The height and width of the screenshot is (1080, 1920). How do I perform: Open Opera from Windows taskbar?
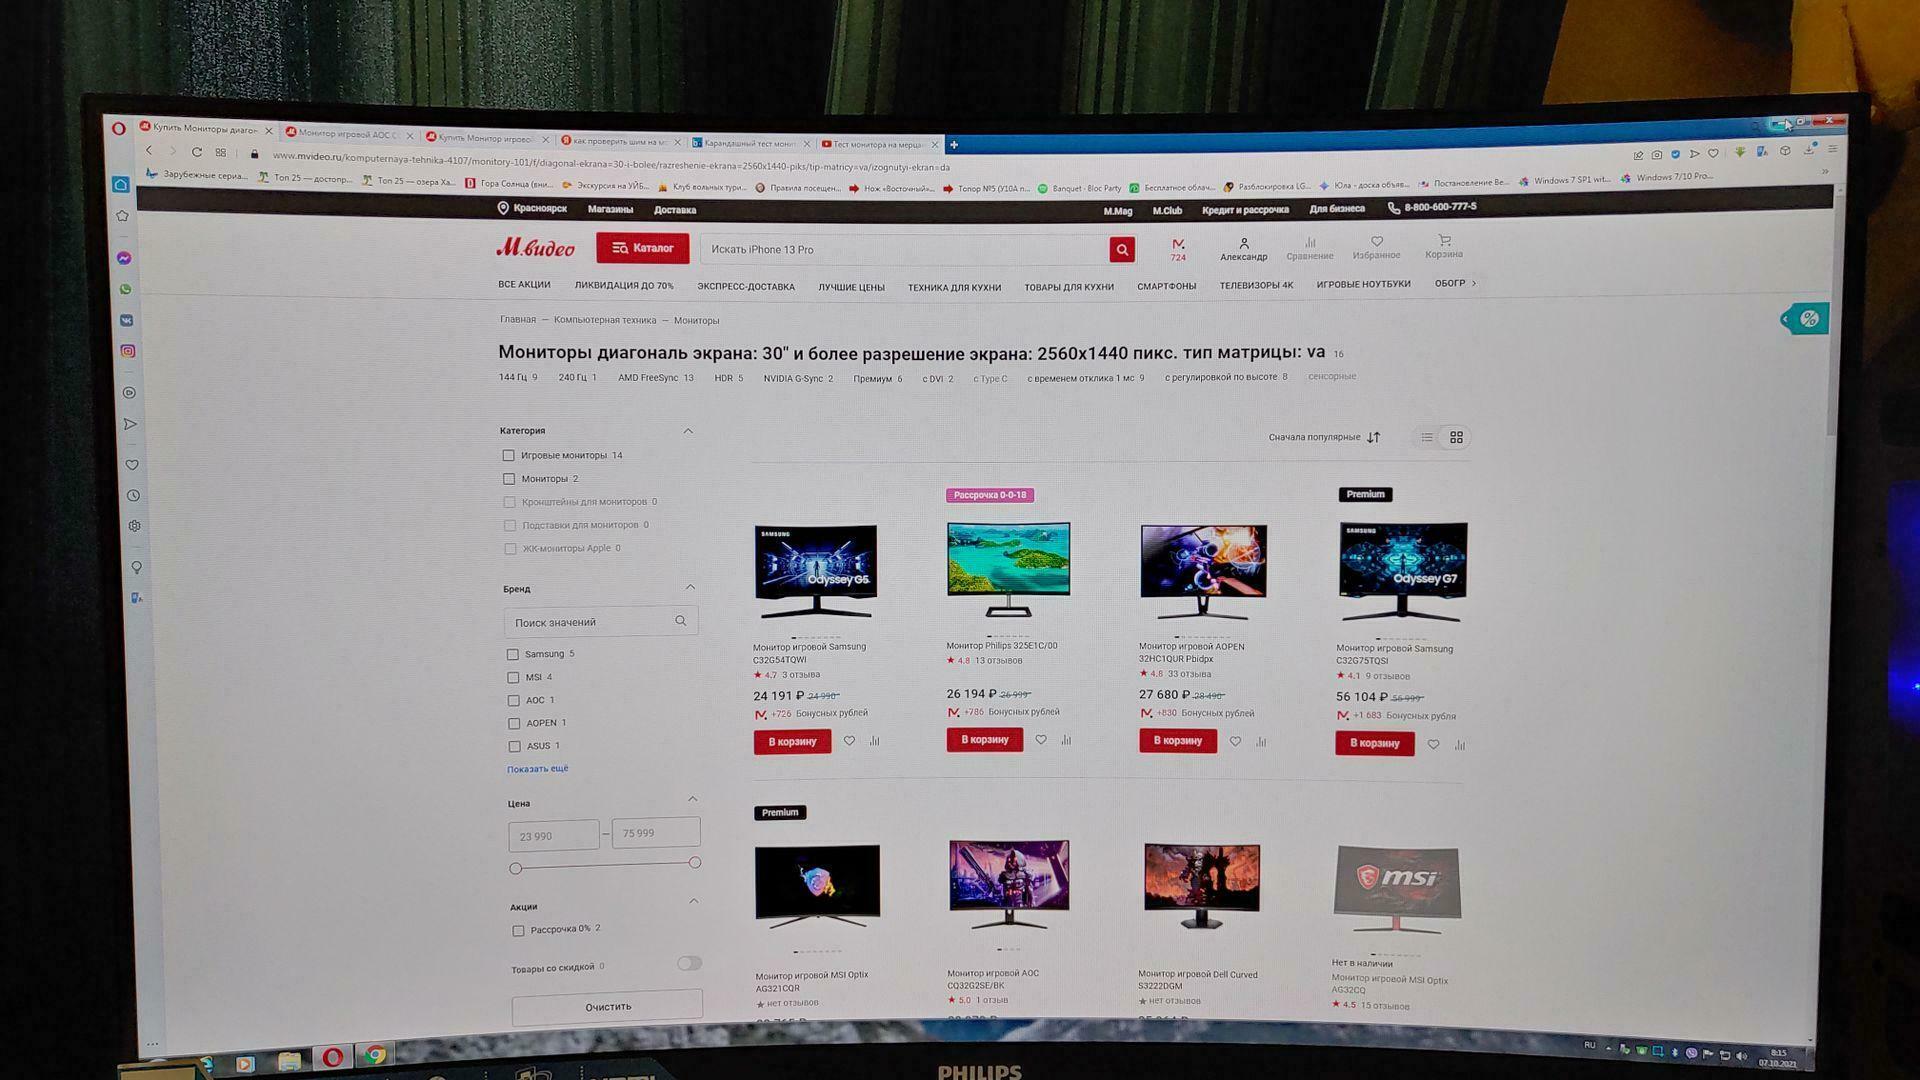click(333, 1057)
